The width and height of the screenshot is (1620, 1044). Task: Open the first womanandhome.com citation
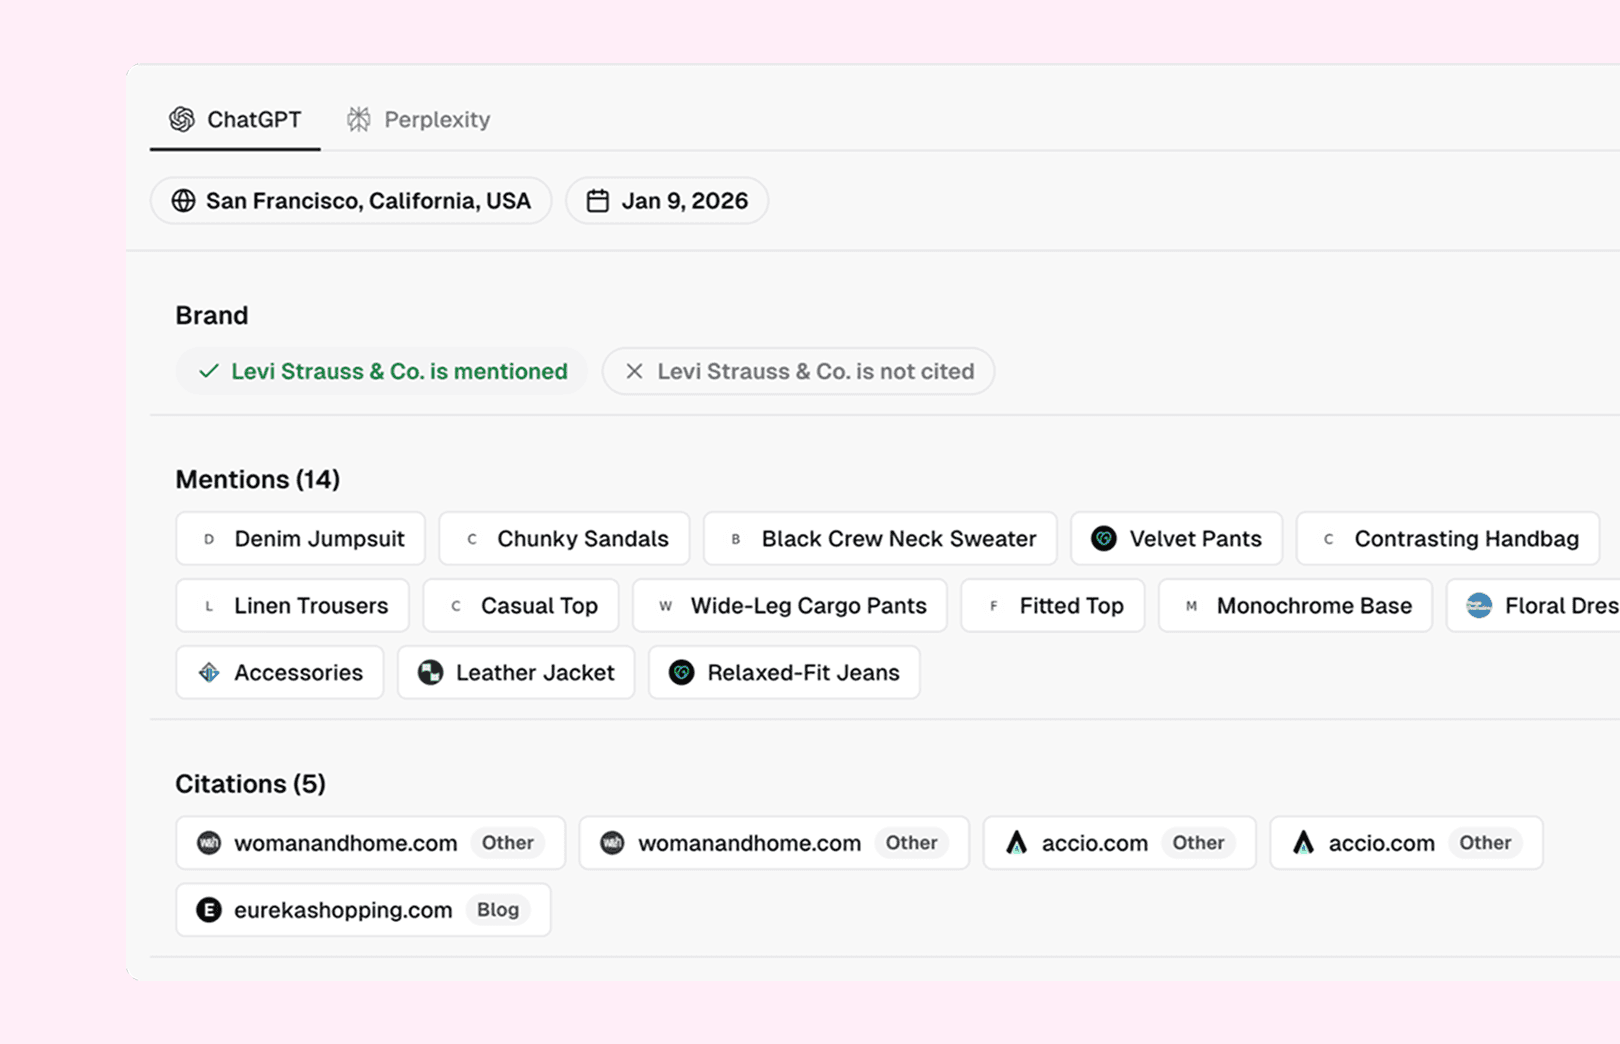point(371,843)
